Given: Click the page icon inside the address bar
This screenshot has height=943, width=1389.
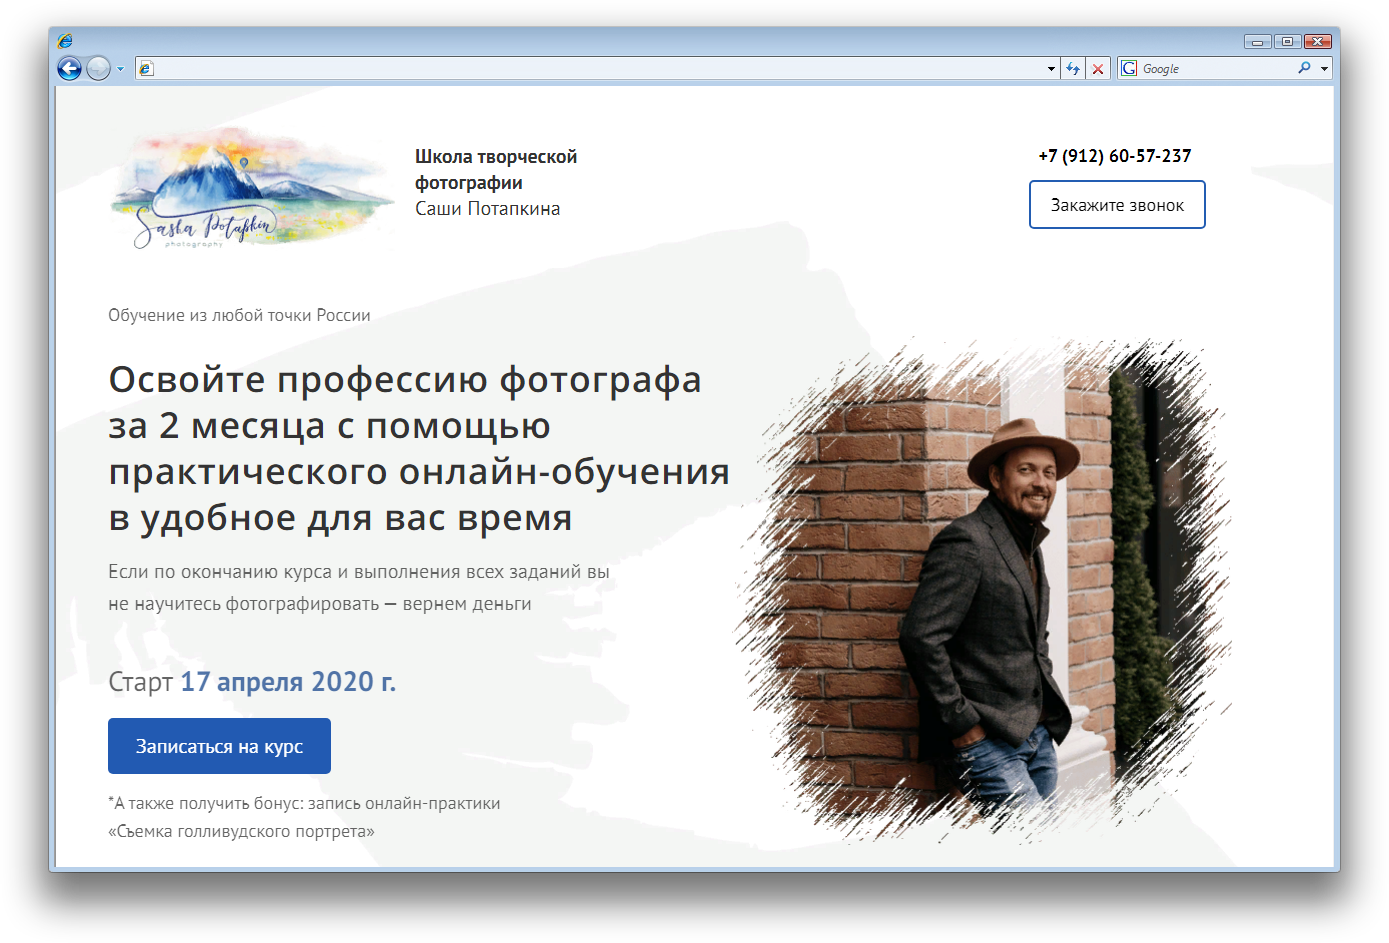Looking at the screenshot, I should (147, 68).
